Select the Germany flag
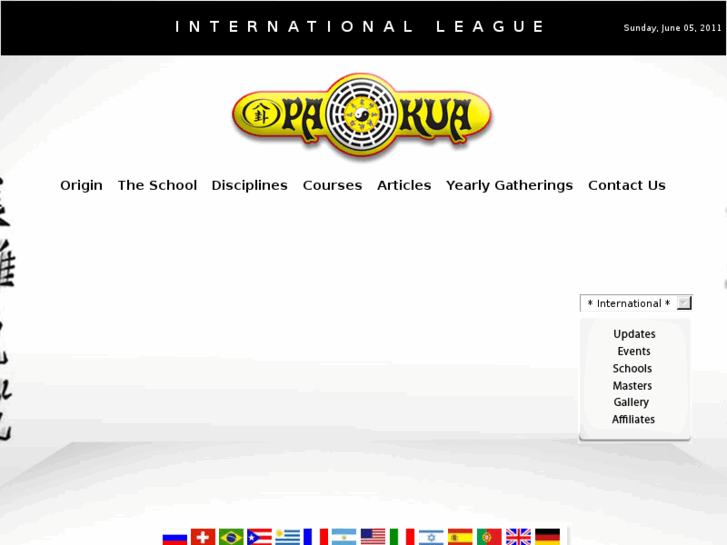Screen dimensions: 727x545 pos(548,537)
